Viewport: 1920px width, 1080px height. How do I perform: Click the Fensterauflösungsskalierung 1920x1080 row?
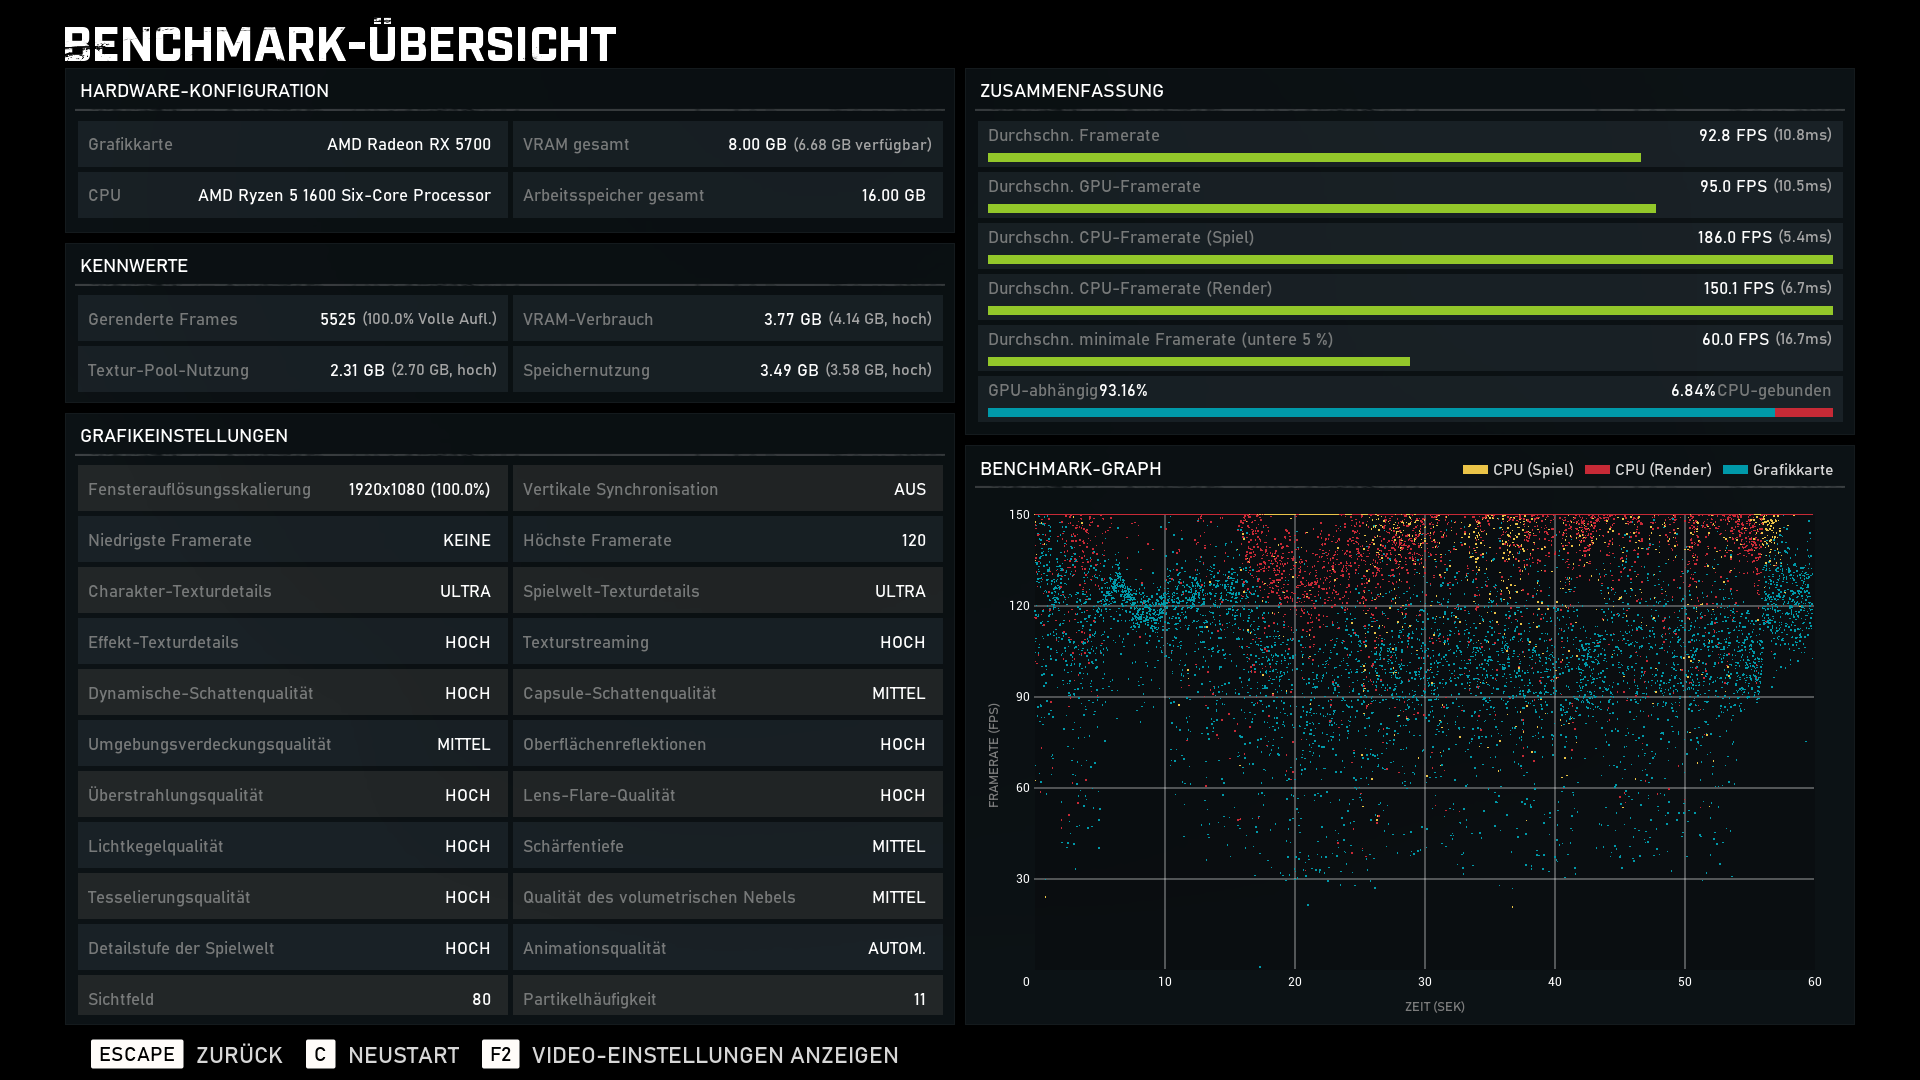point(292,489)
